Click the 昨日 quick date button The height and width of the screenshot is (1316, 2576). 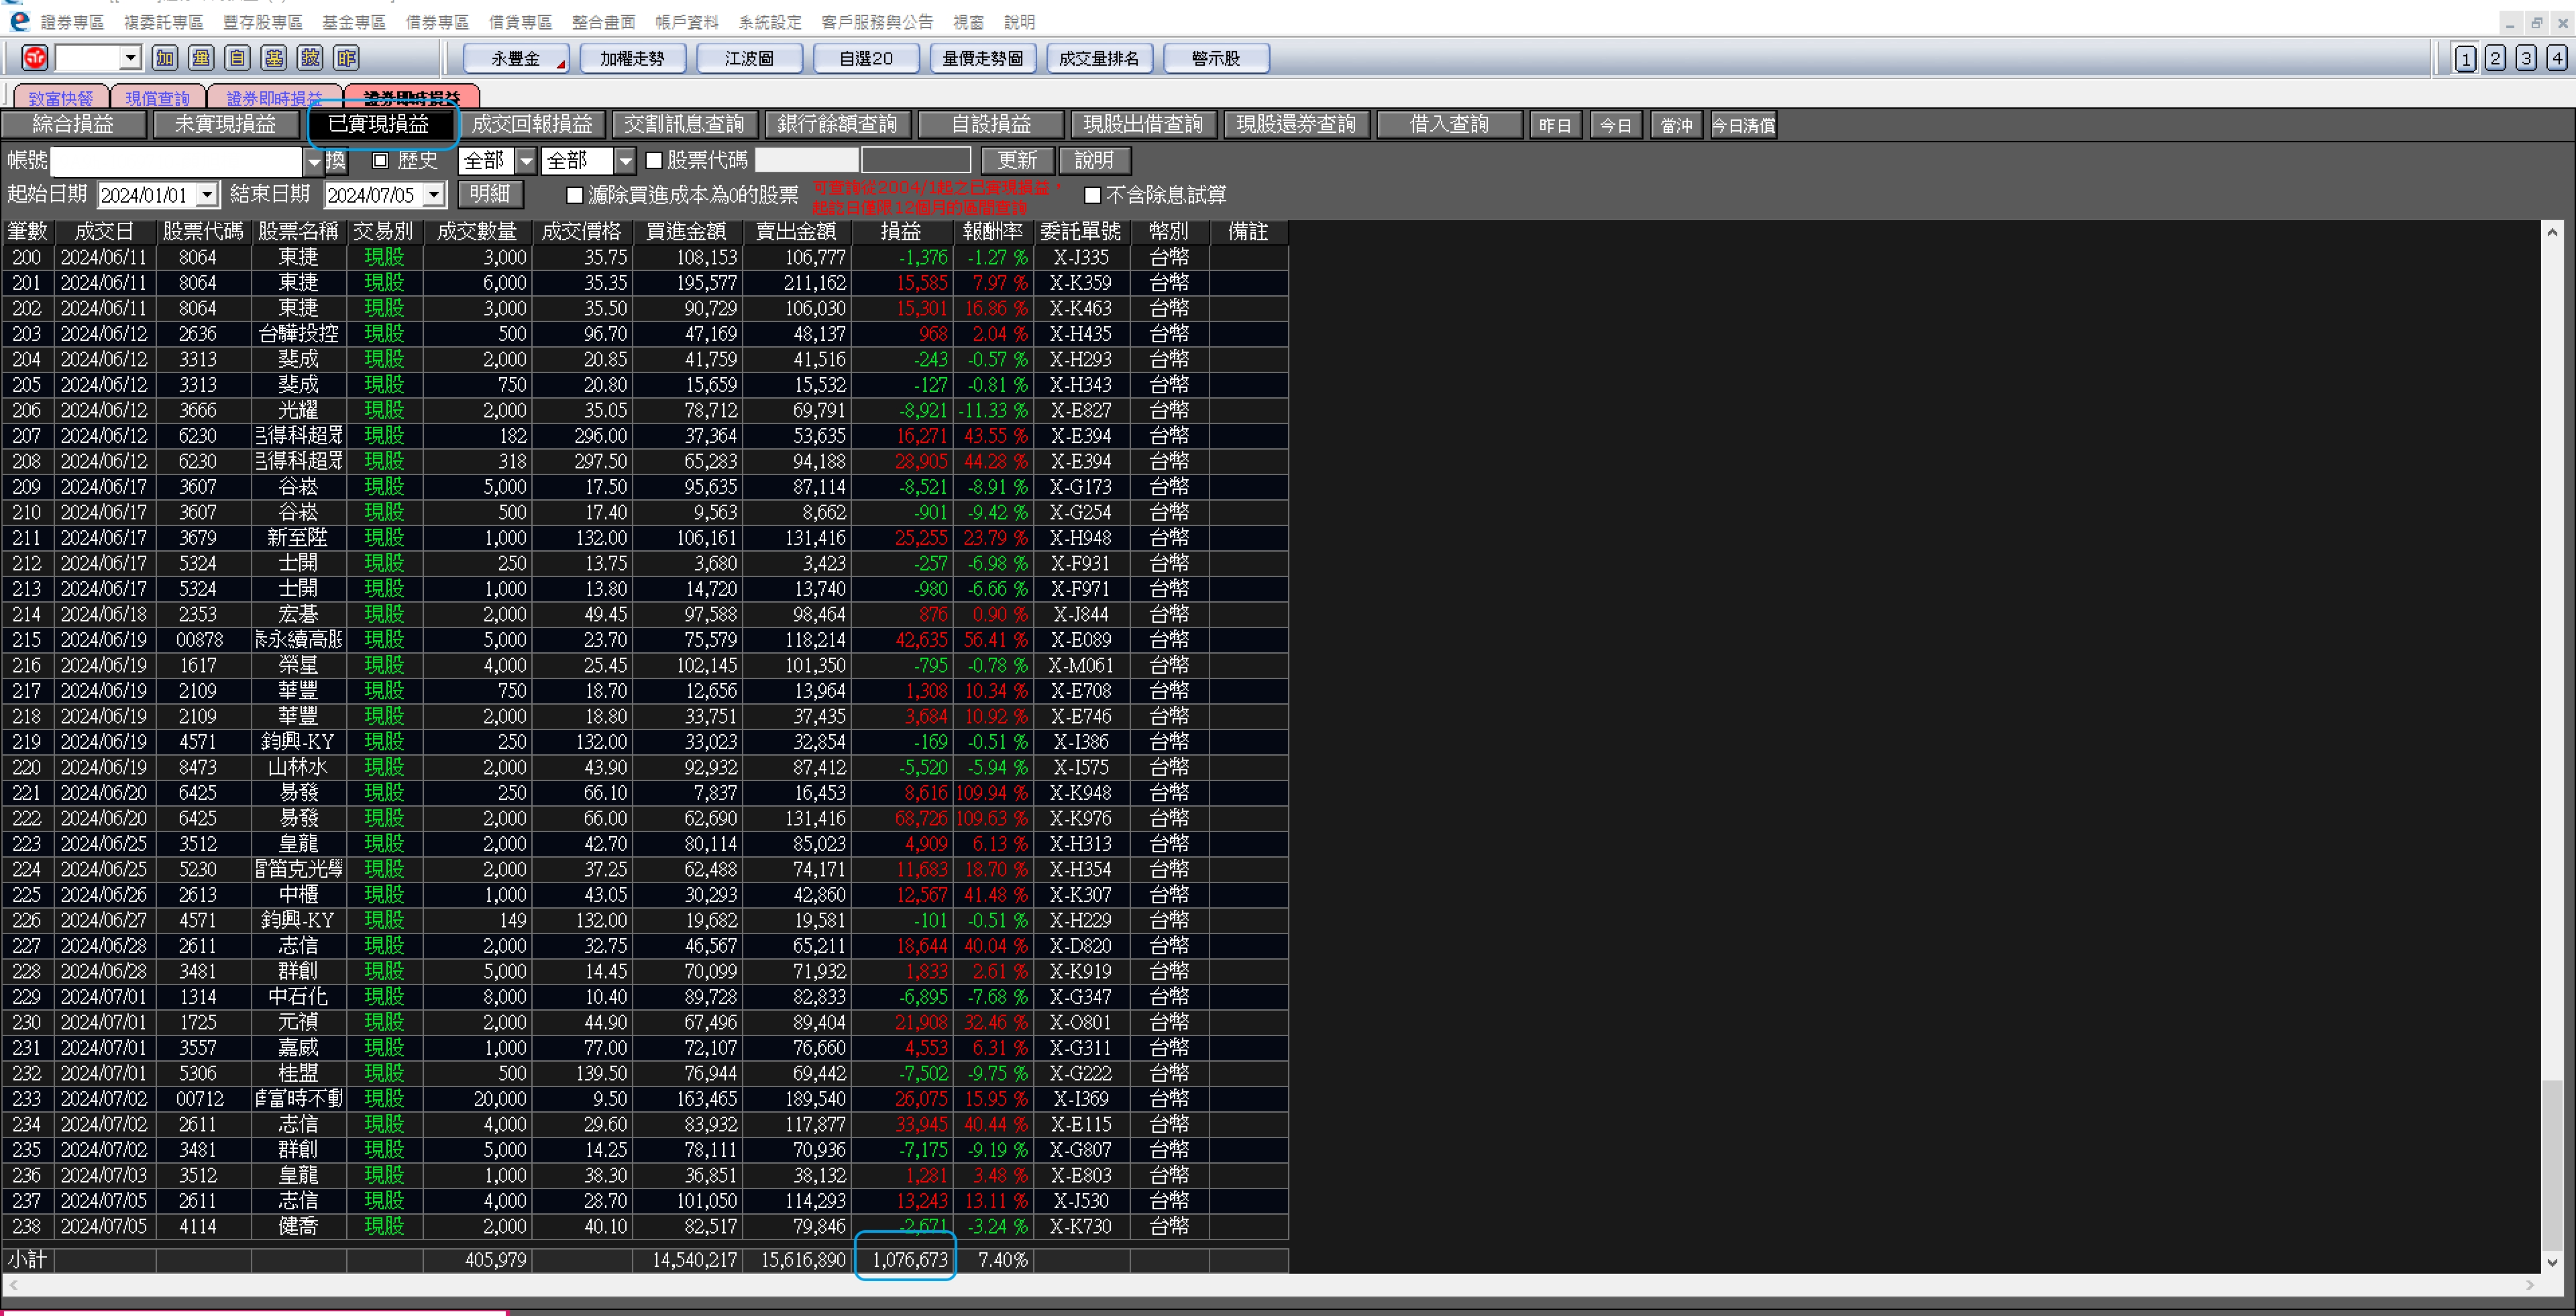tap(1555, 125)
